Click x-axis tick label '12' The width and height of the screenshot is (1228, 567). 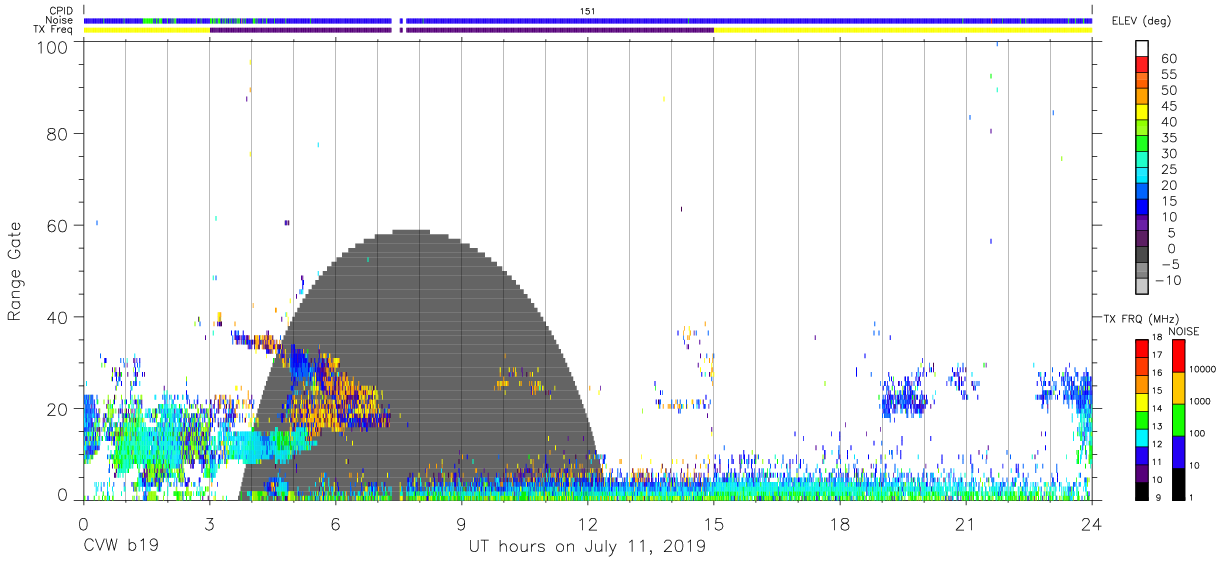click(587, 523)
